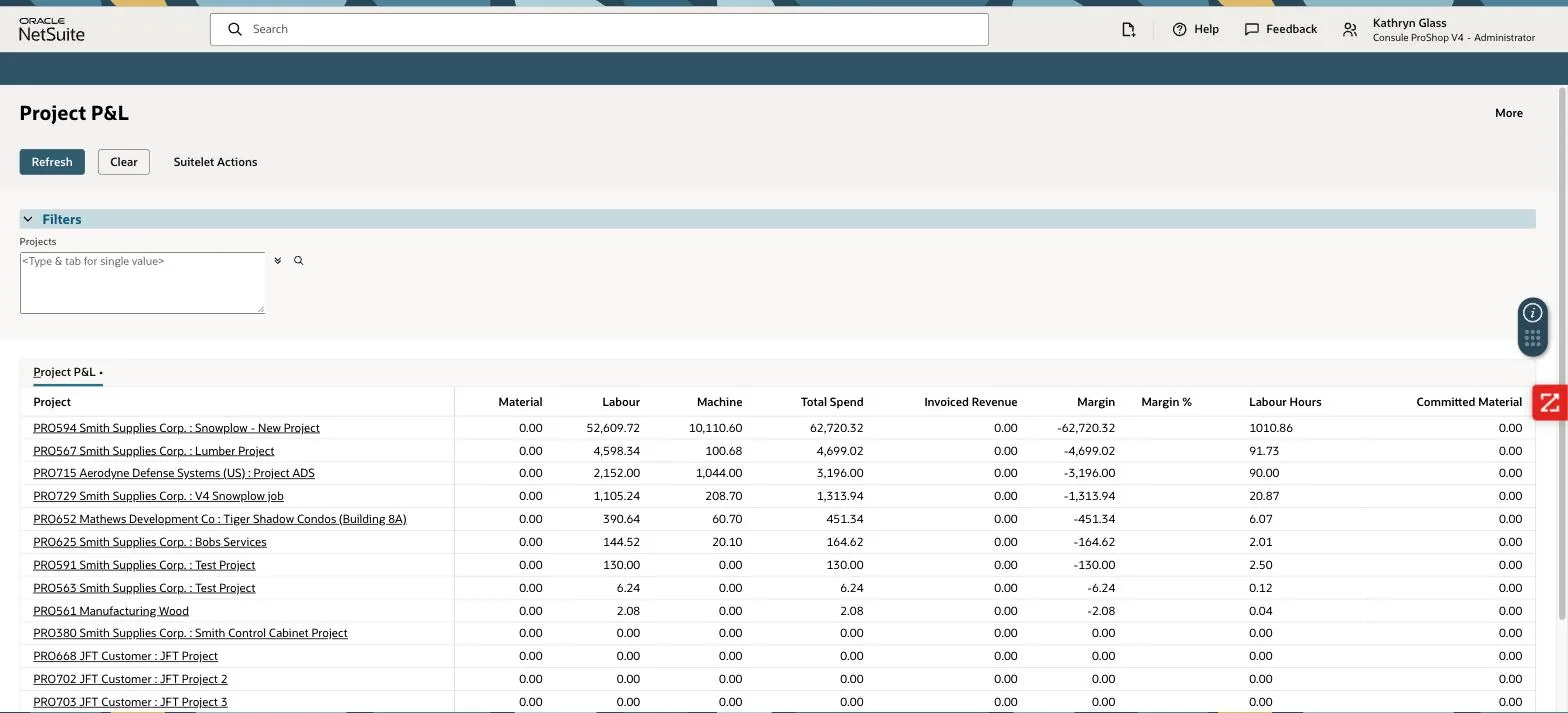Expand the Projects multi-select double arrow
This screenshot has height=713, width=1568.
pos(278,260)
